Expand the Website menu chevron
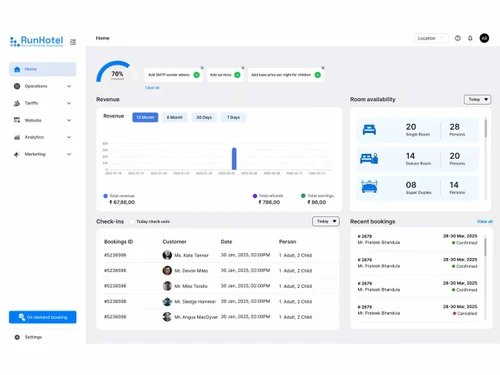Viewport: 500px width, 375px height. (x=69, y=120)
